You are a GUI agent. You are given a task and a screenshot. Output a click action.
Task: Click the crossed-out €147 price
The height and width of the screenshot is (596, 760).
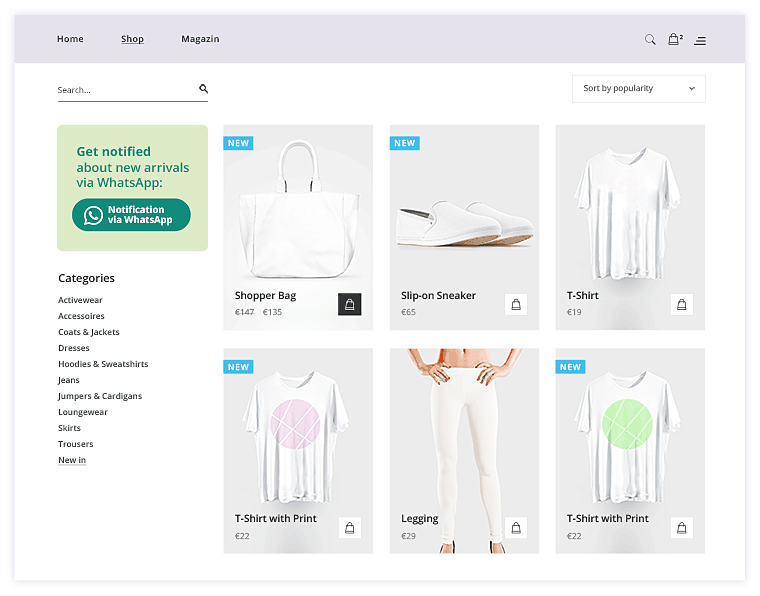point(244,313)
